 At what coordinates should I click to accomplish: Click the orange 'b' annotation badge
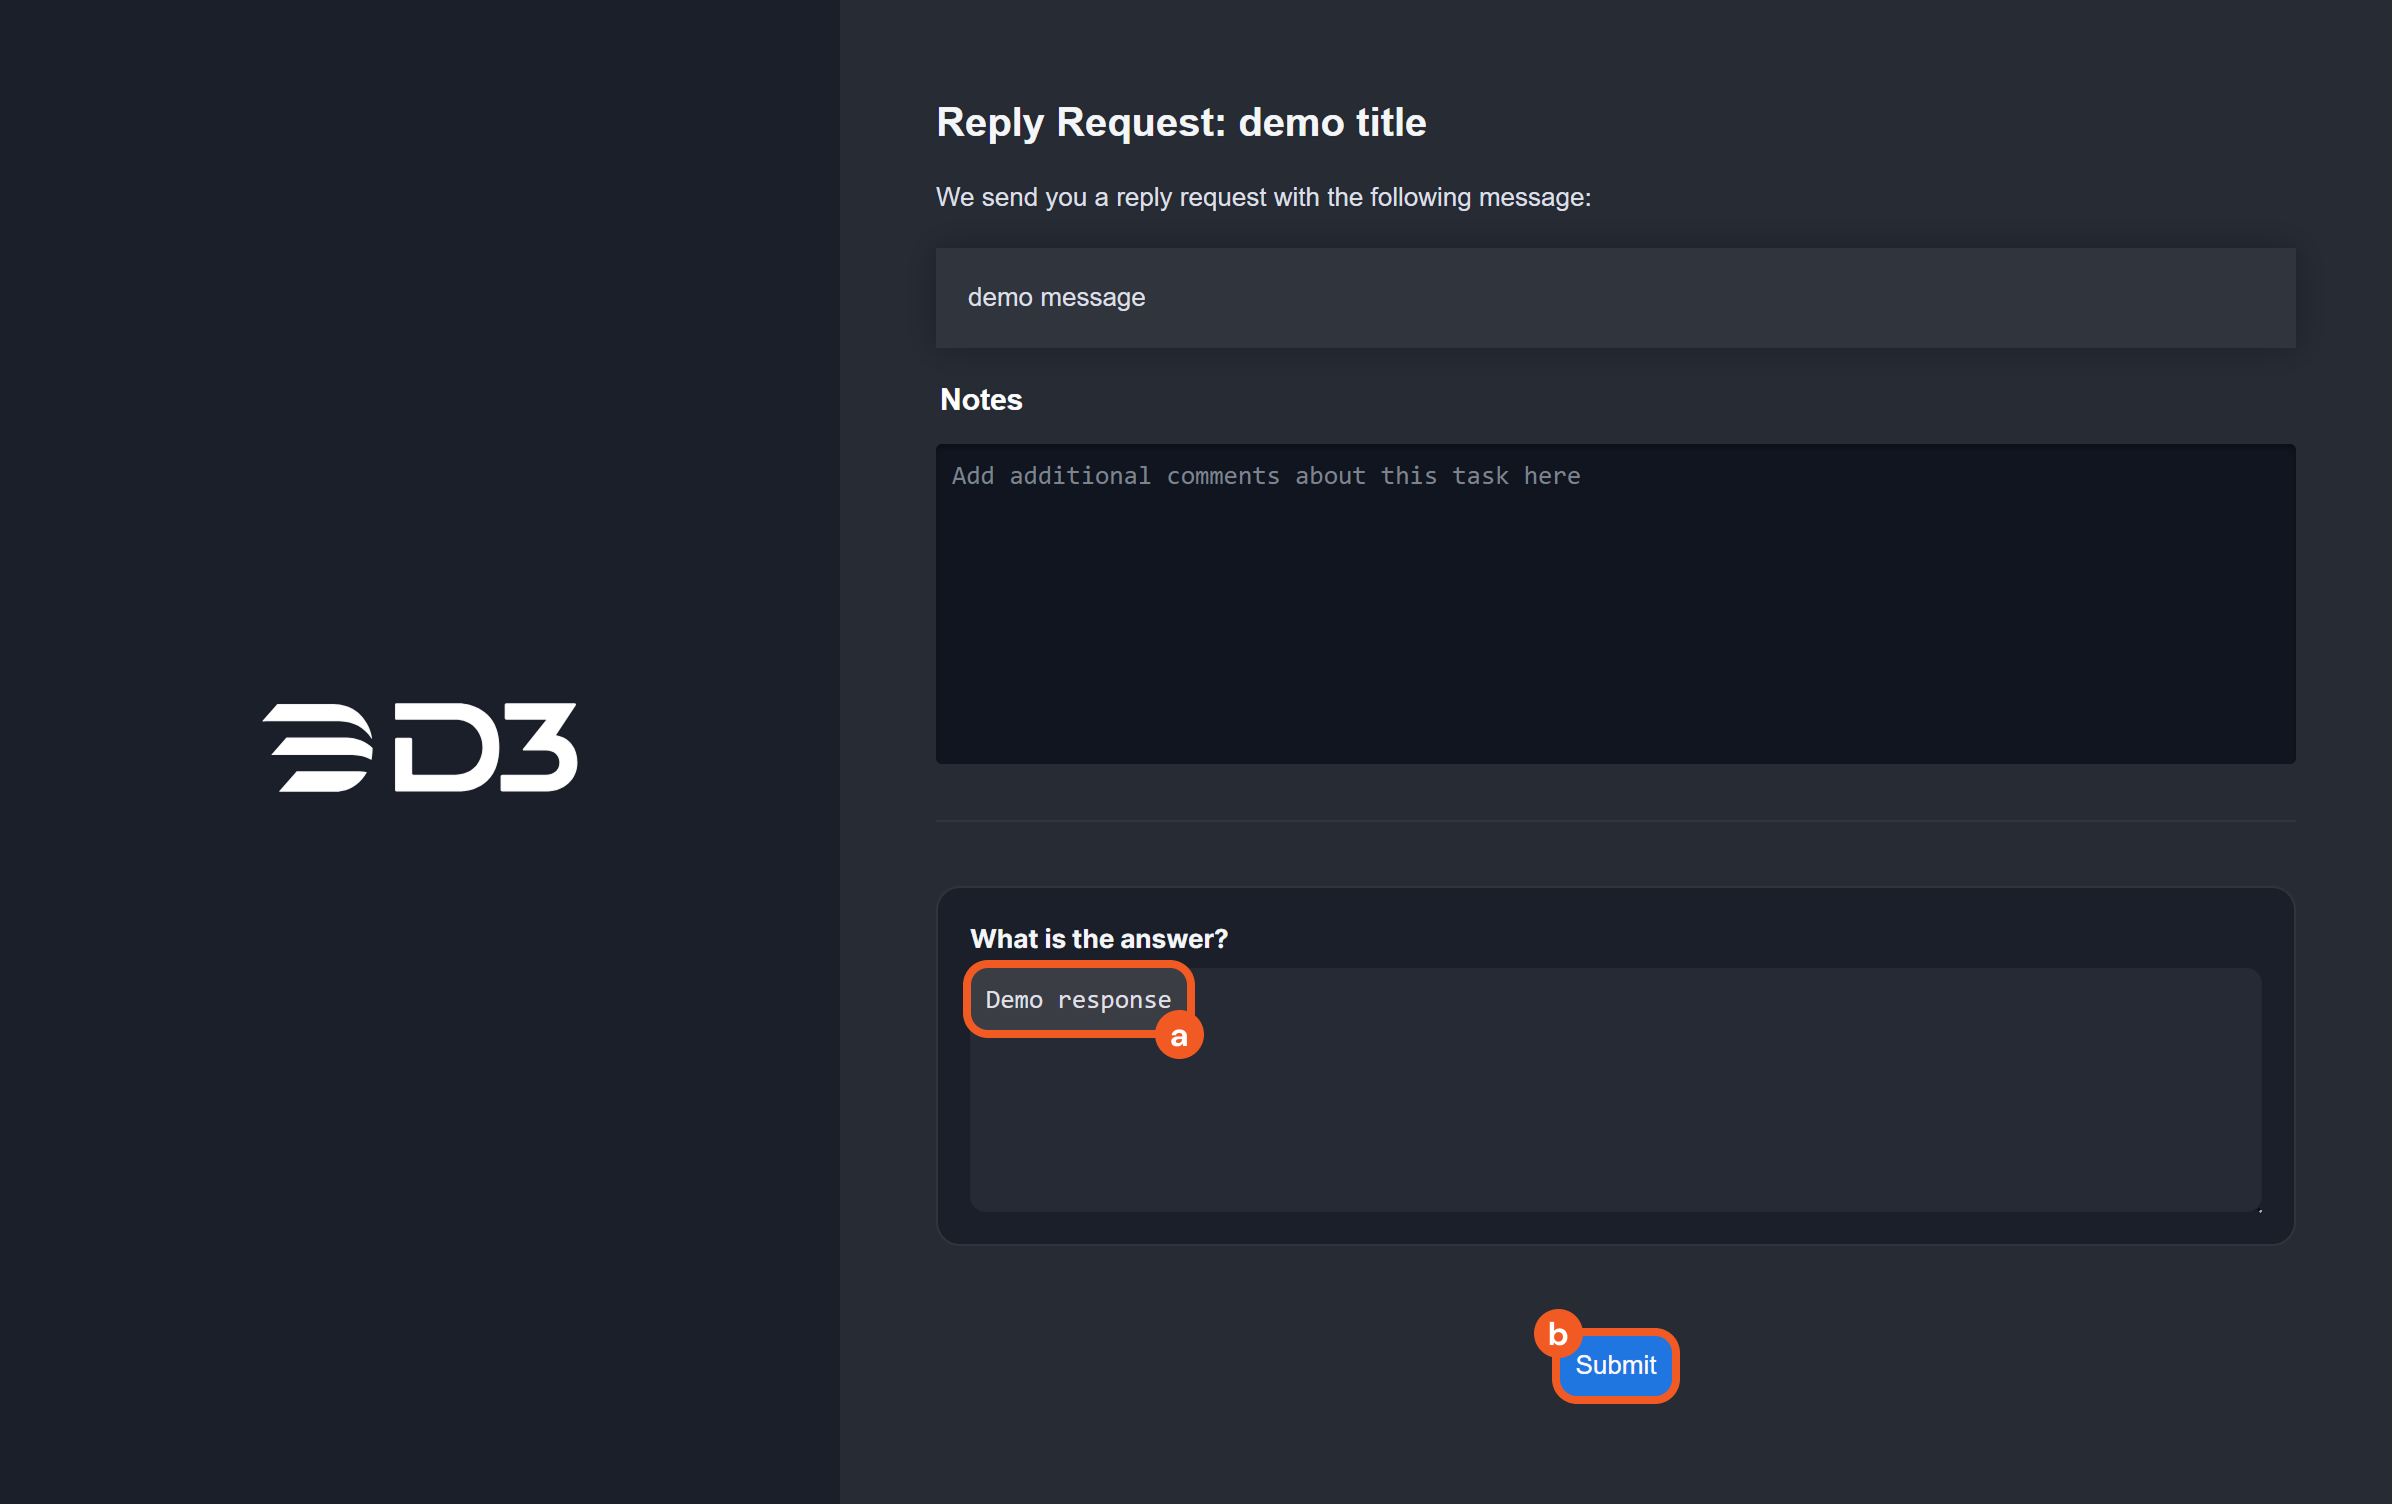click(1557, 1333)
